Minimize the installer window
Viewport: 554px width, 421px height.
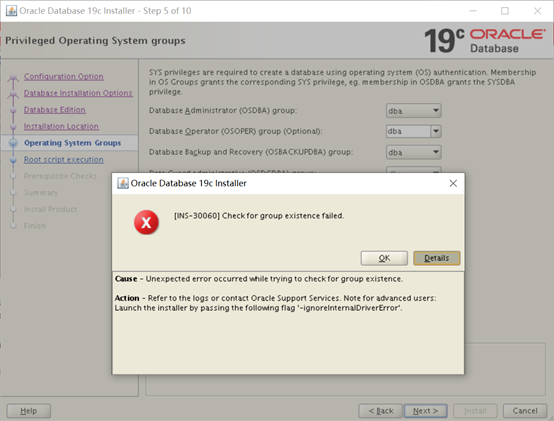[473, 11]
